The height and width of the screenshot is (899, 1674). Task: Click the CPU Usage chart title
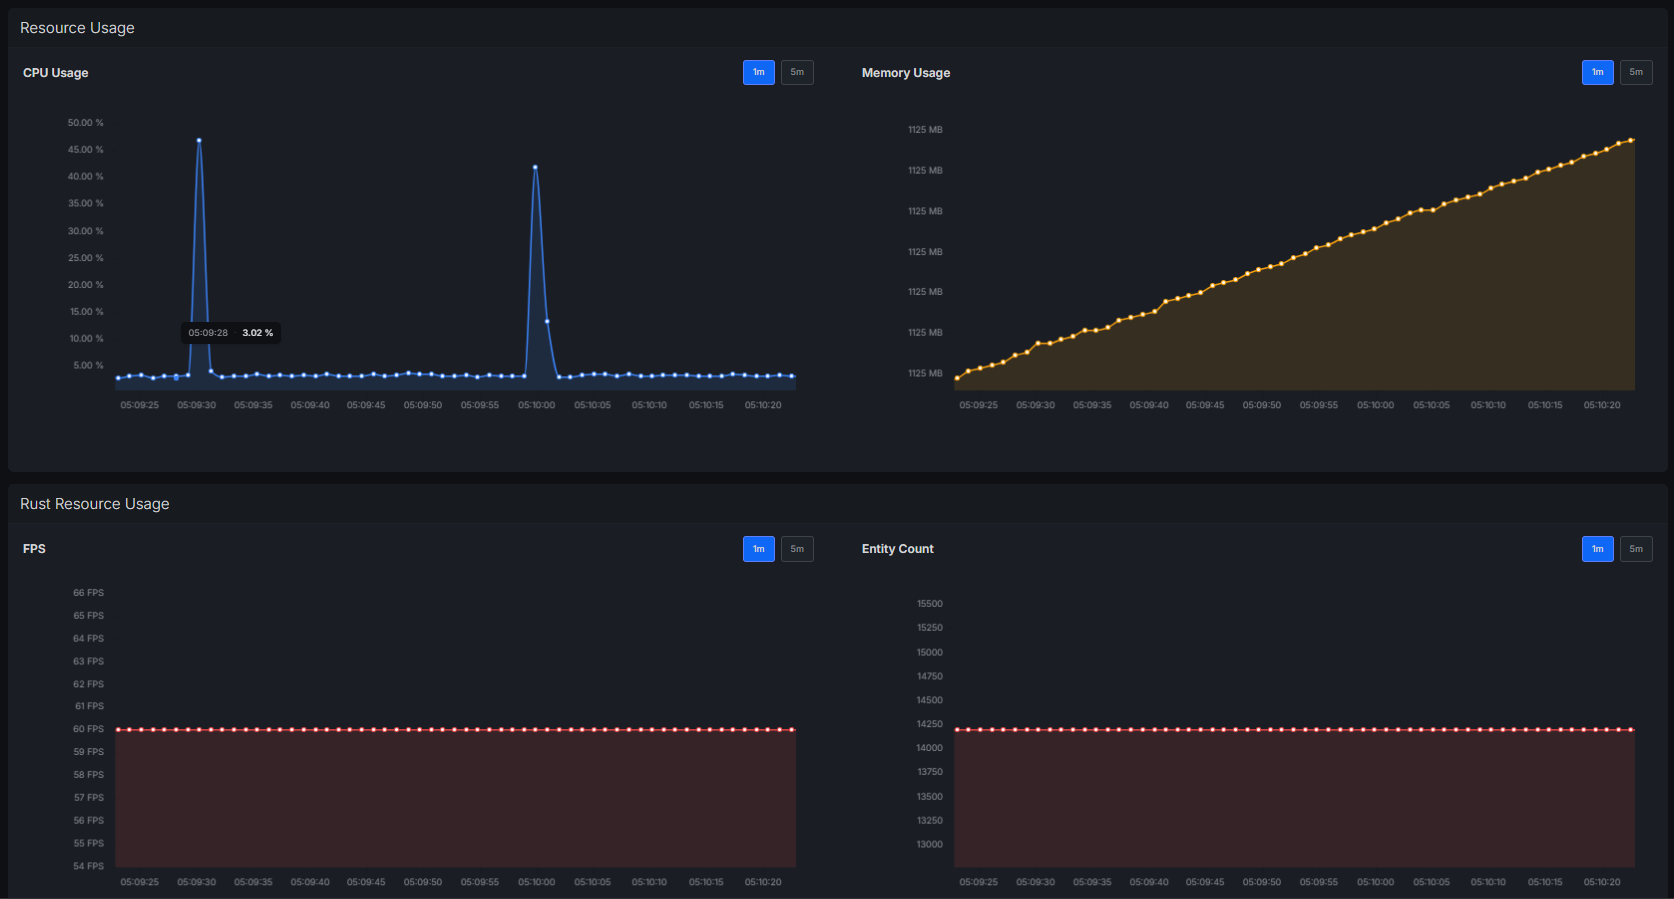coord(56,73)
